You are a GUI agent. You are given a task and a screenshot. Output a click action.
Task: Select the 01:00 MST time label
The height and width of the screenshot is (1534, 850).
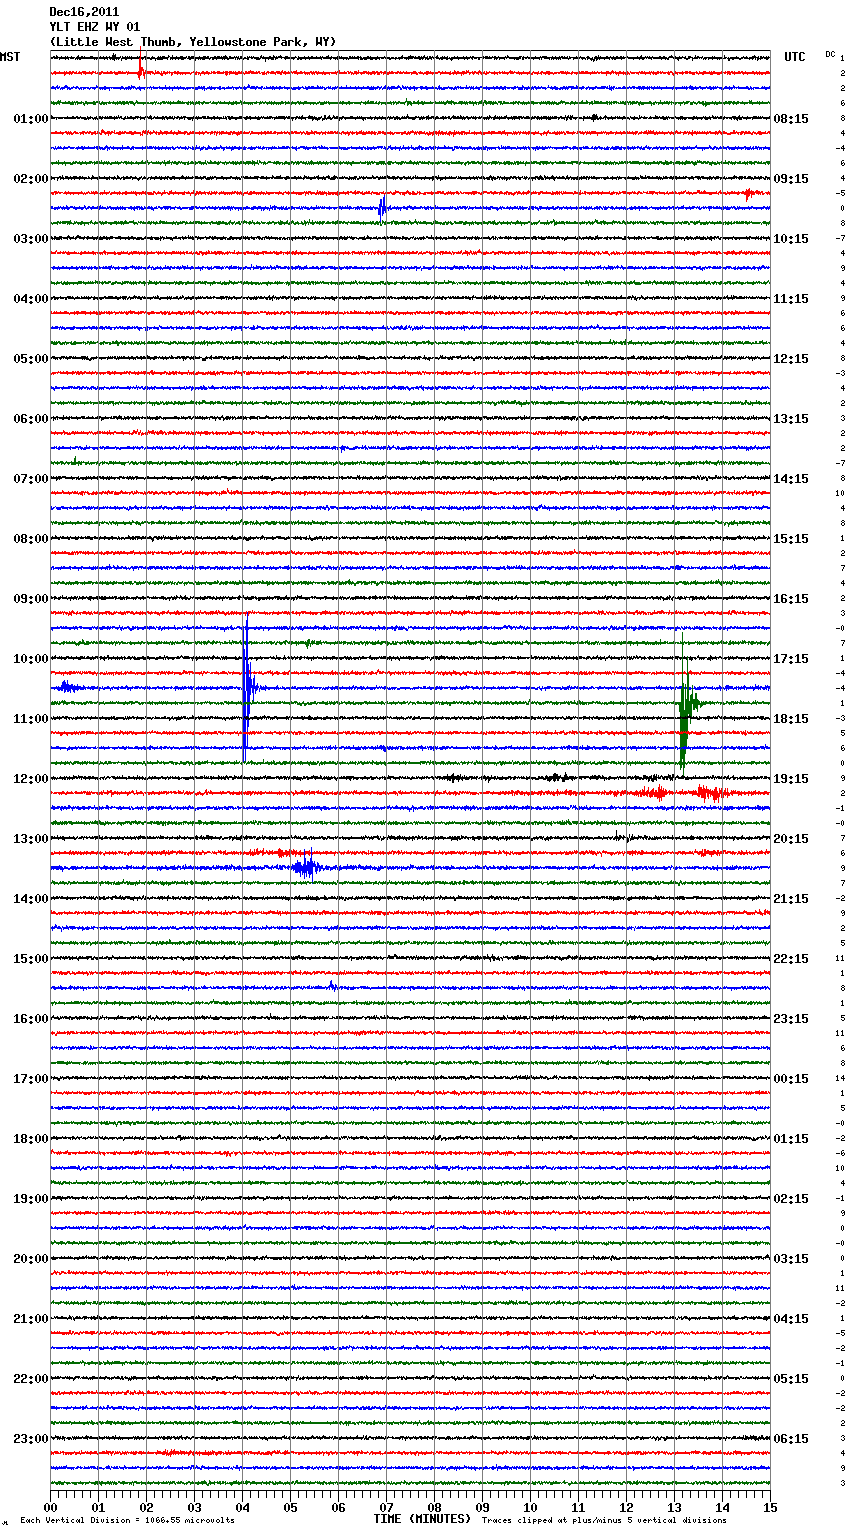tap(30, 119)
